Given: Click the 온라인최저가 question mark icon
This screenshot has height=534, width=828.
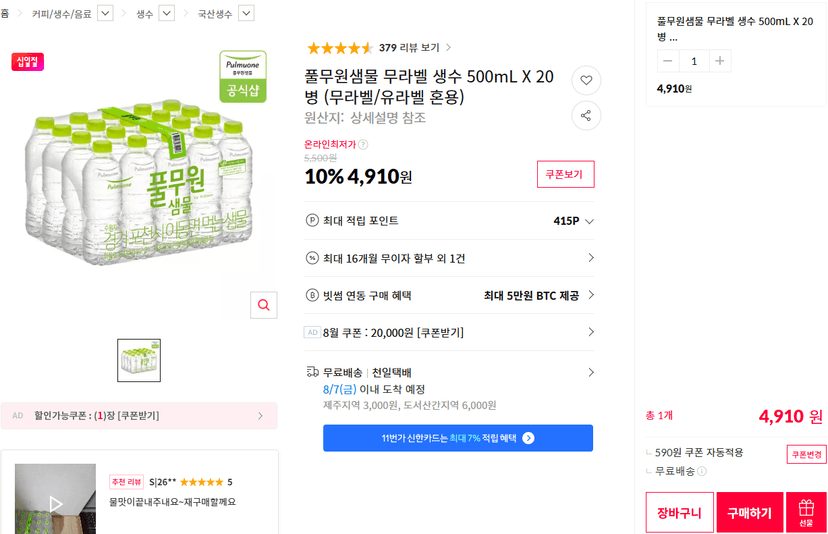Looking at the screenshot, I should coord(363,144).
